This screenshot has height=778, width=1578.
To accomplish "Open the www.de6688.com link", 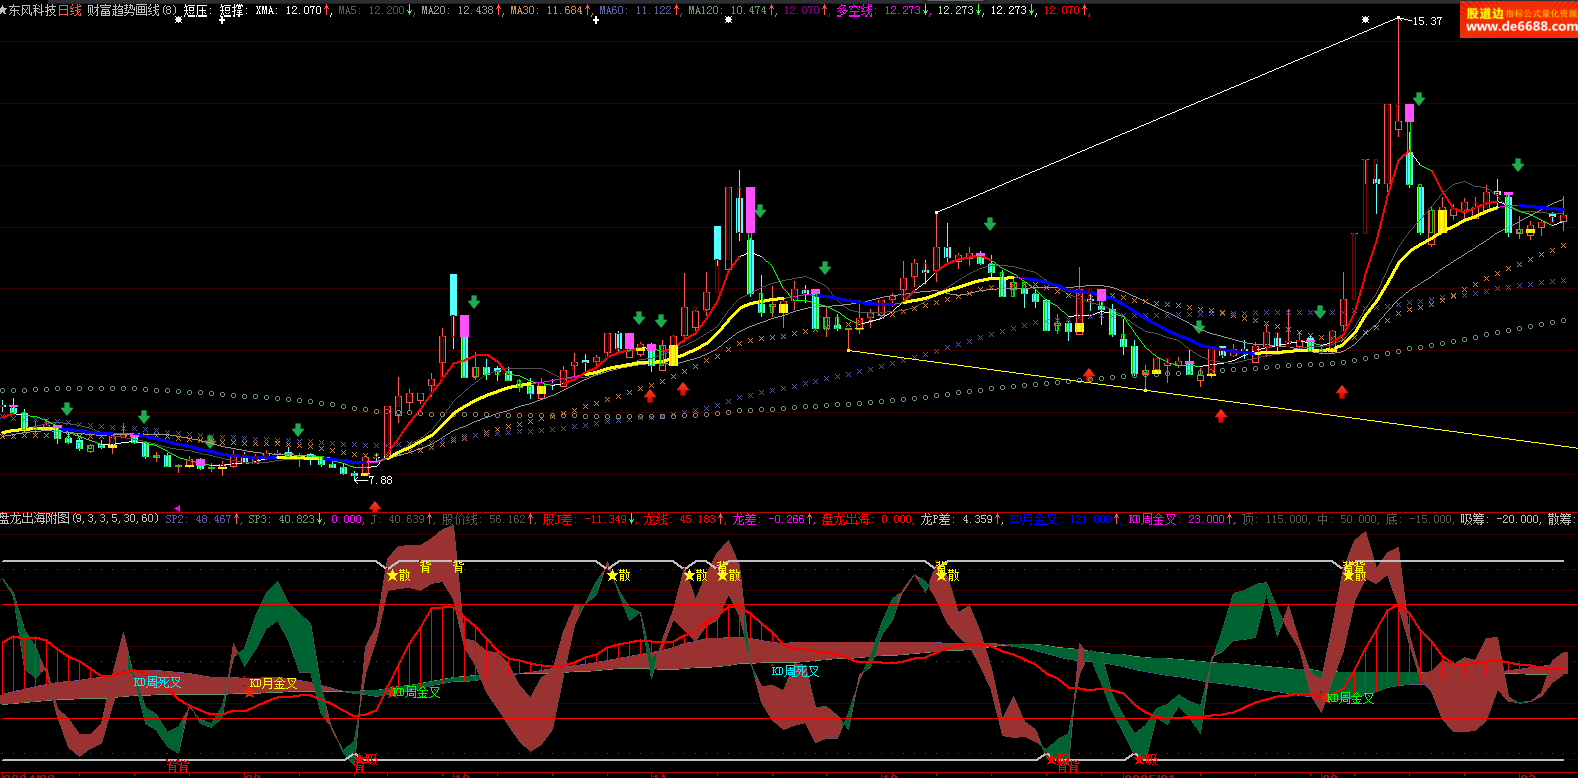I will pos(1520,27).
